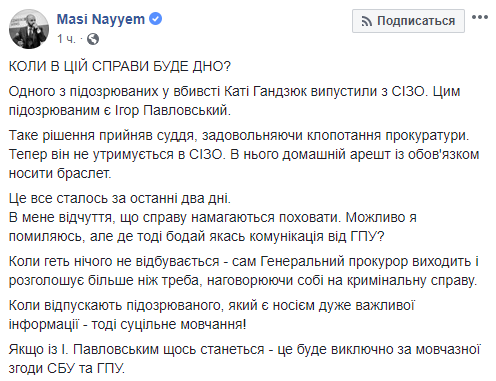The width and height of the screenshot is (496, 381).
Task: Click the RSS feed icon in Подписаться
Action: pyautogui.click(x=367, y=21)
